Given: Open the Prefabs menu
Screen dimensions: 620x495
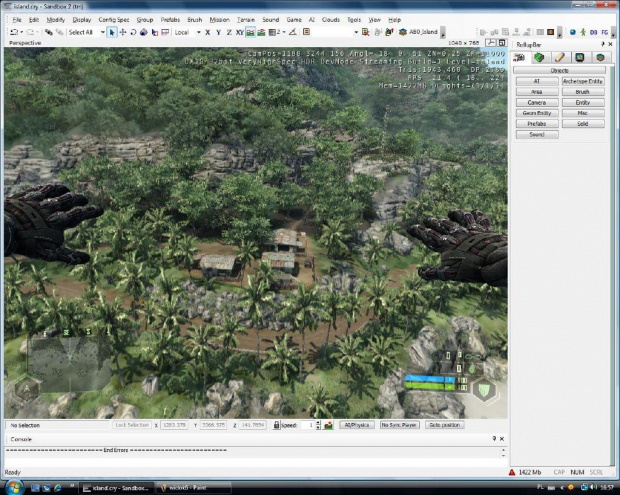Looking at the screenshot, I should 170,19.
